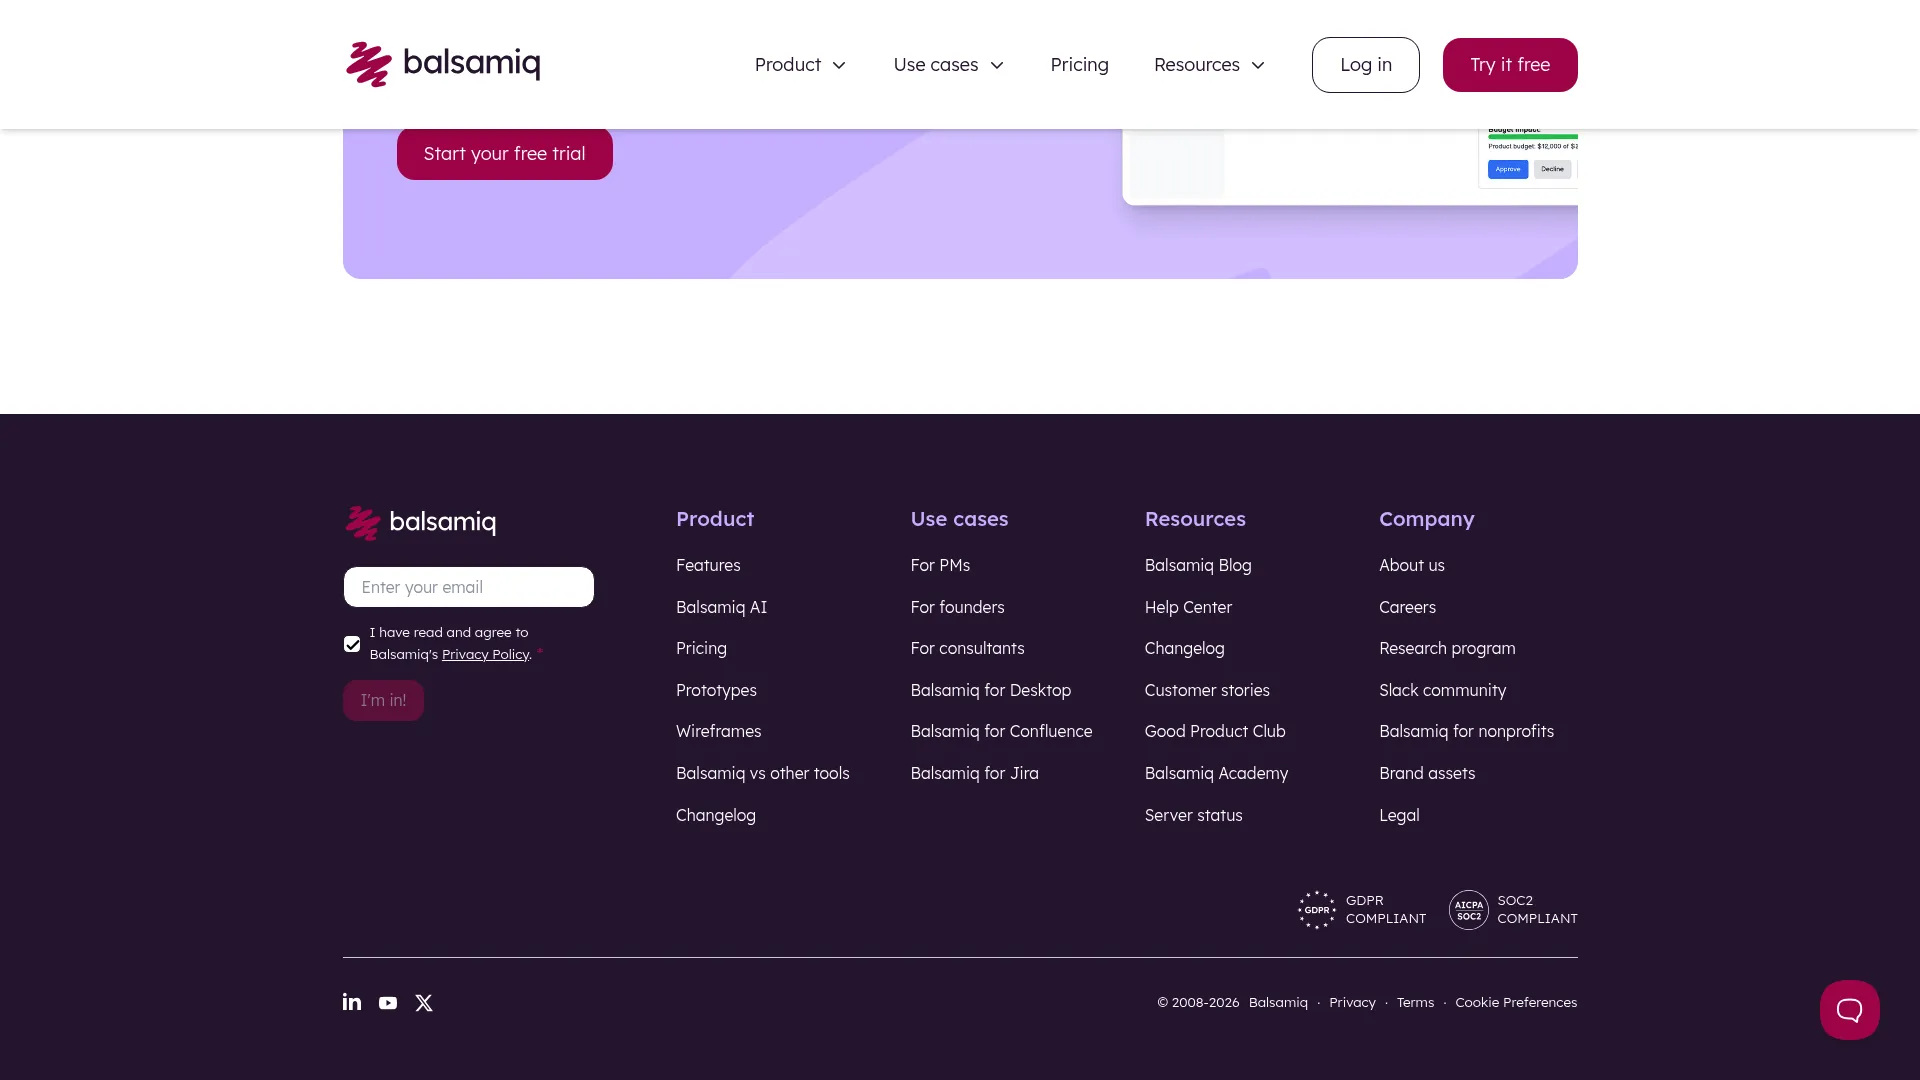Open Balsamiq for nonprofits link
Screen dimensions: 1920x1080
click(1466, 731)
